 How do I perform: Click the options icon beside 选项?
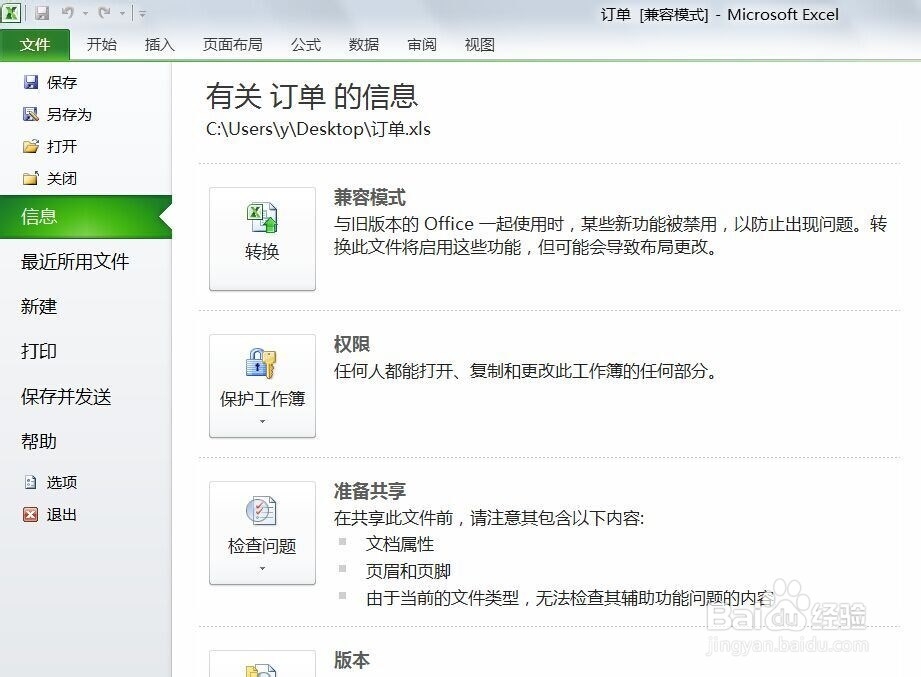click(x=31, y=482)
